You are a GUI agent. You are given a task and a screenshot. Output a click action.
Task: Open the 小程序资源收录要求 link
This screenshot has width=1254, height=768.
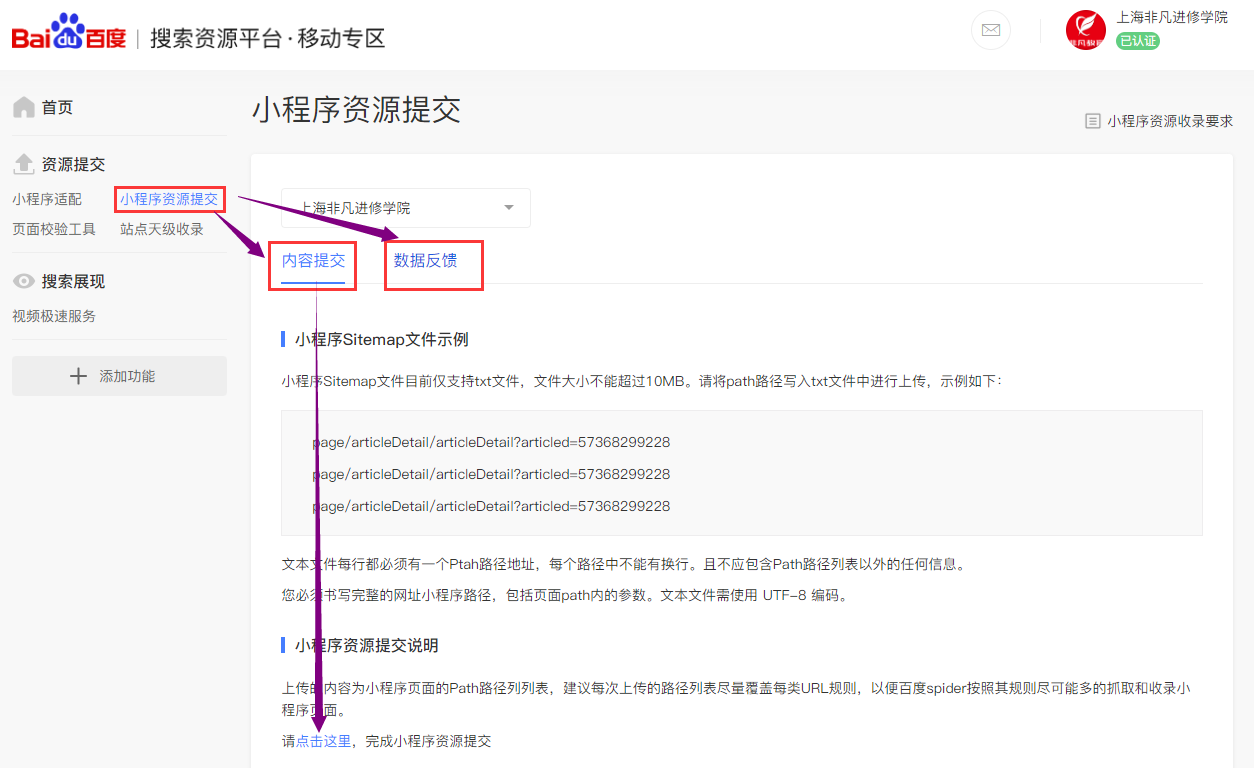1170,121
